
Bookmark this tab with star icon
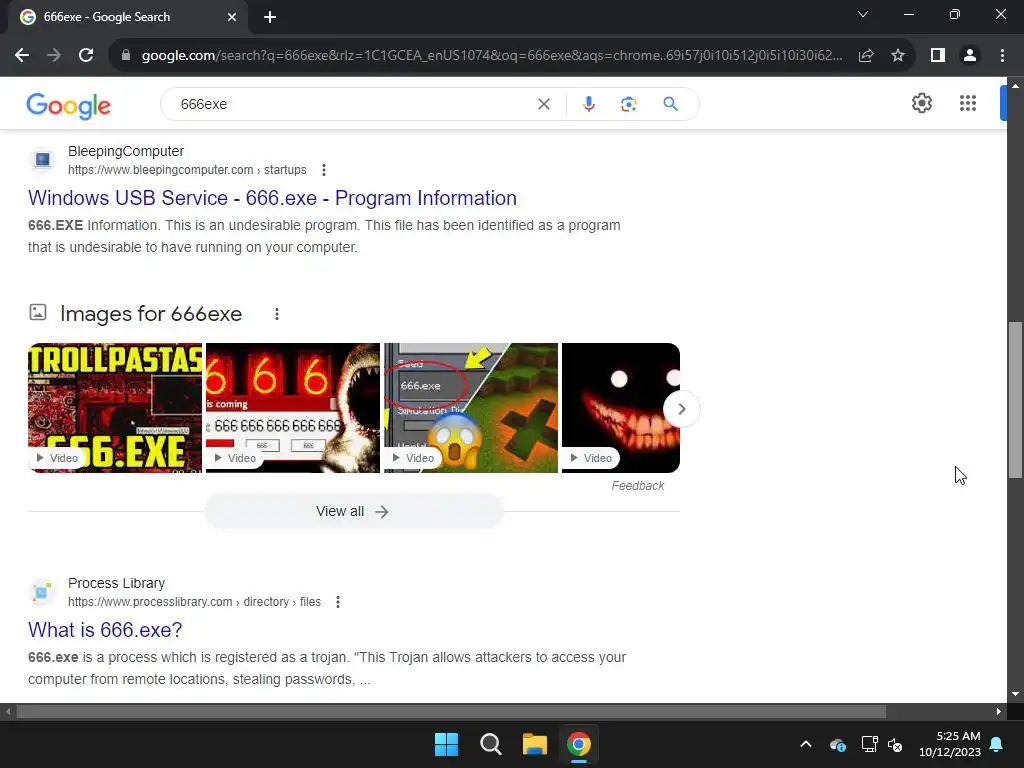pos(898,56)
